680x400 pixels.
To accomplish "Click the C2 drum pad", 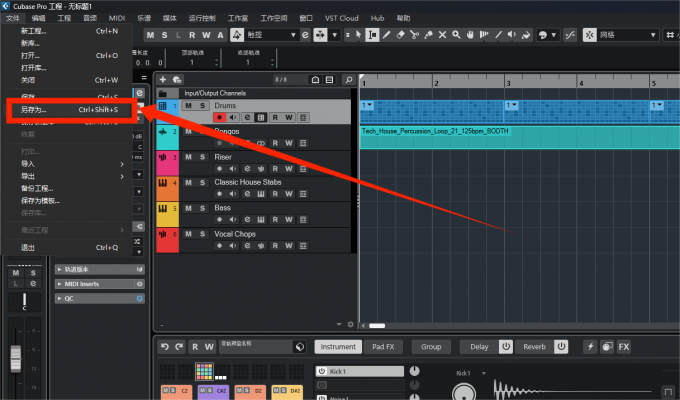I will [176, 392].
